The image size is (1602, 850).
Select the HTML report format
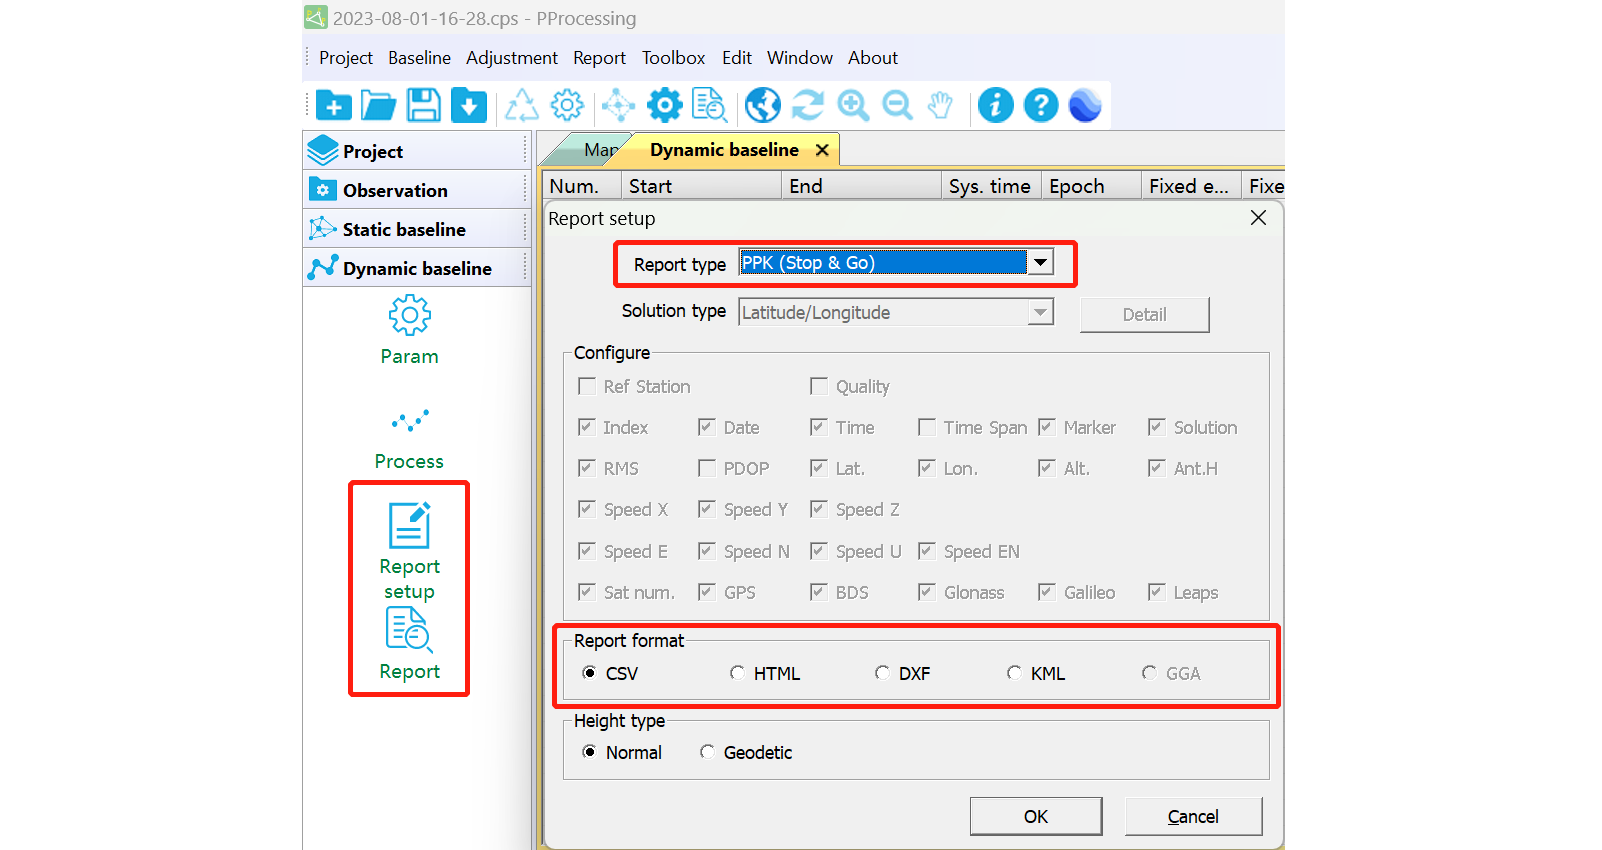coord(737,673)
